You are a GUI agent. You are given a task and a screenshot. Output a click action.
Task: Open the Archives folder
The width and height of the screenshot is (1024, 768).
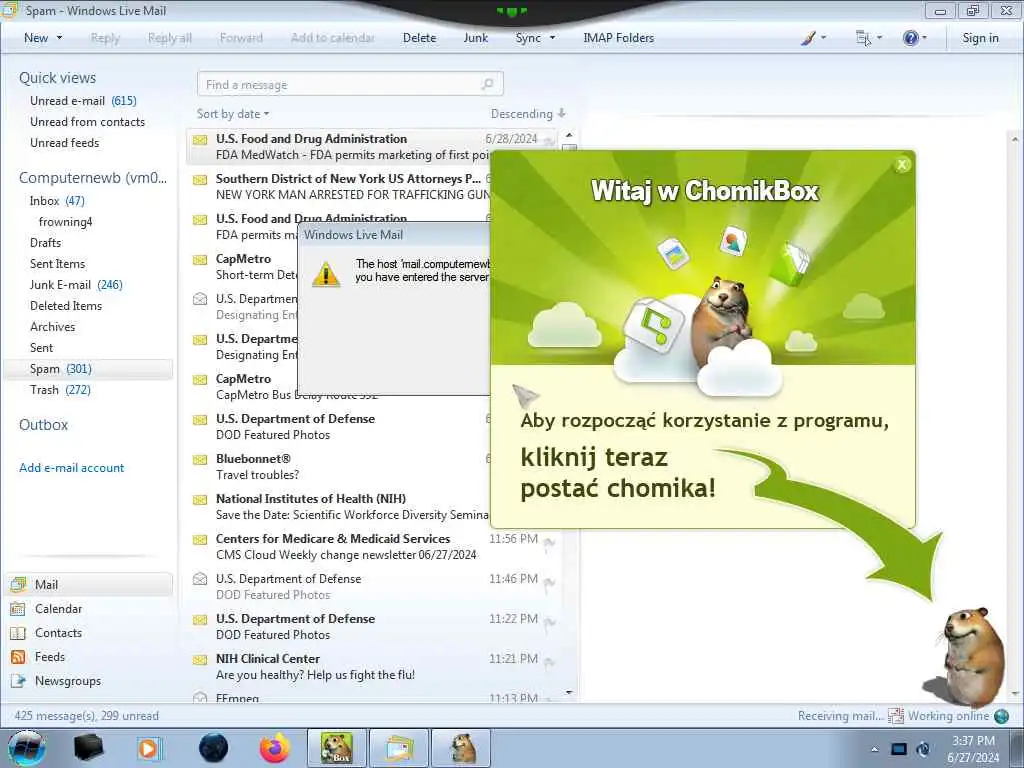tap(52, 327)
